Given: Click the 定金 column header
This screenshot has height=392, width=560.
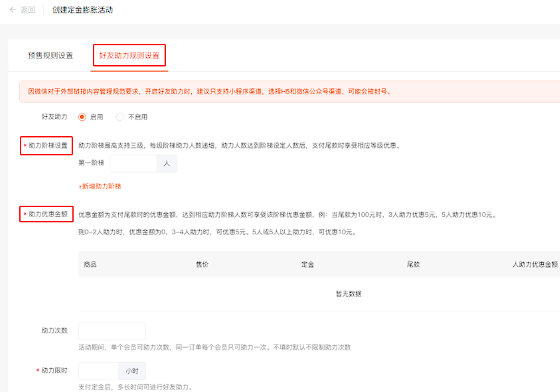Looking at the screenshot, I should [x=308, y=264].
